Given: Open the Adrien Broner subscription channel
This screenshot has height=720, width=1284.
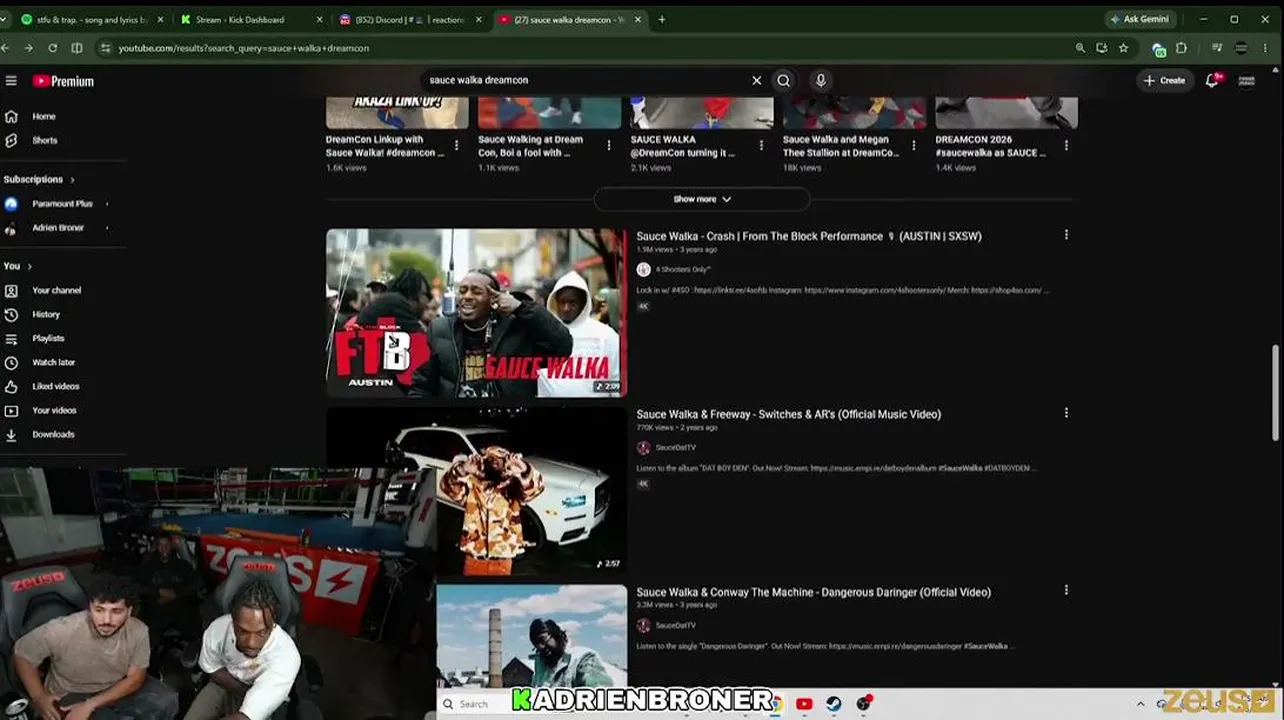Looking at the screenshot, I should 58,227.
